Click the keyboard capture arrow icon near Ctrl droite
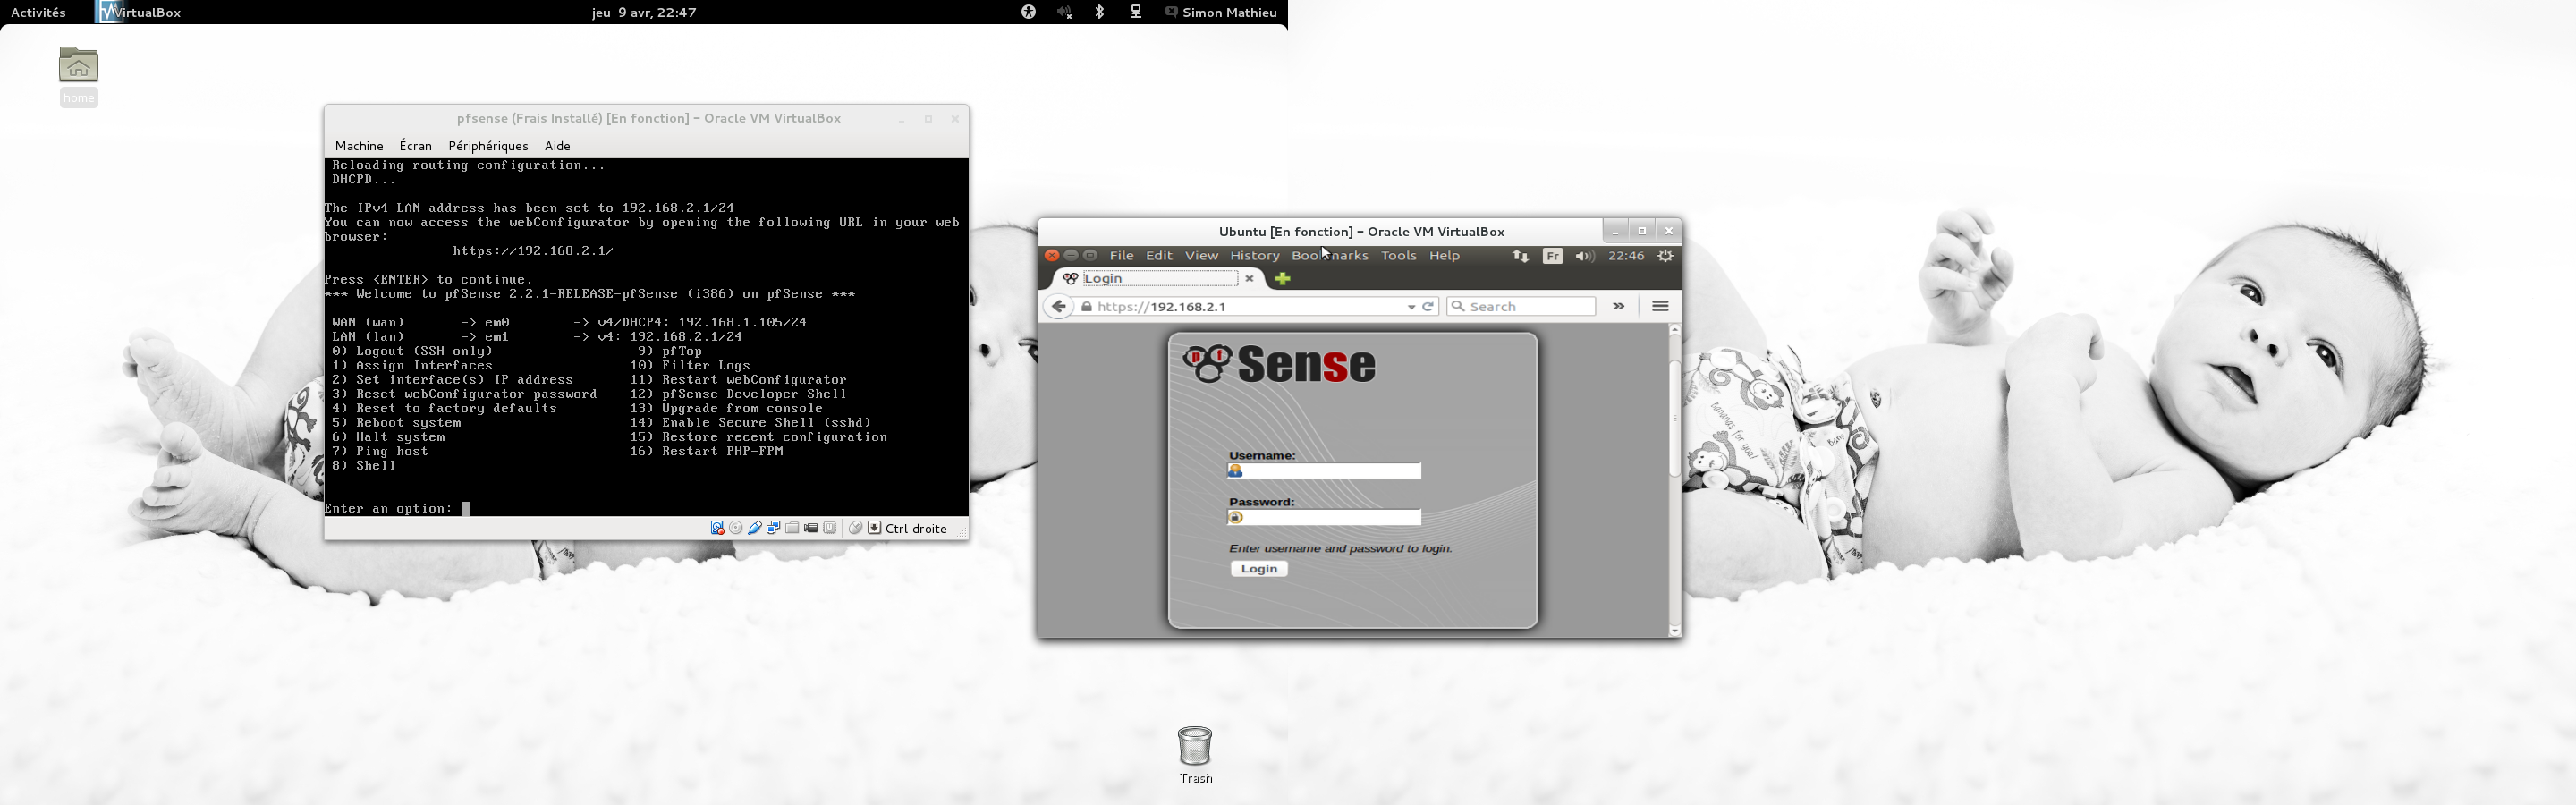The height and width of the screenshot is (805, 2576). [875, 528]
